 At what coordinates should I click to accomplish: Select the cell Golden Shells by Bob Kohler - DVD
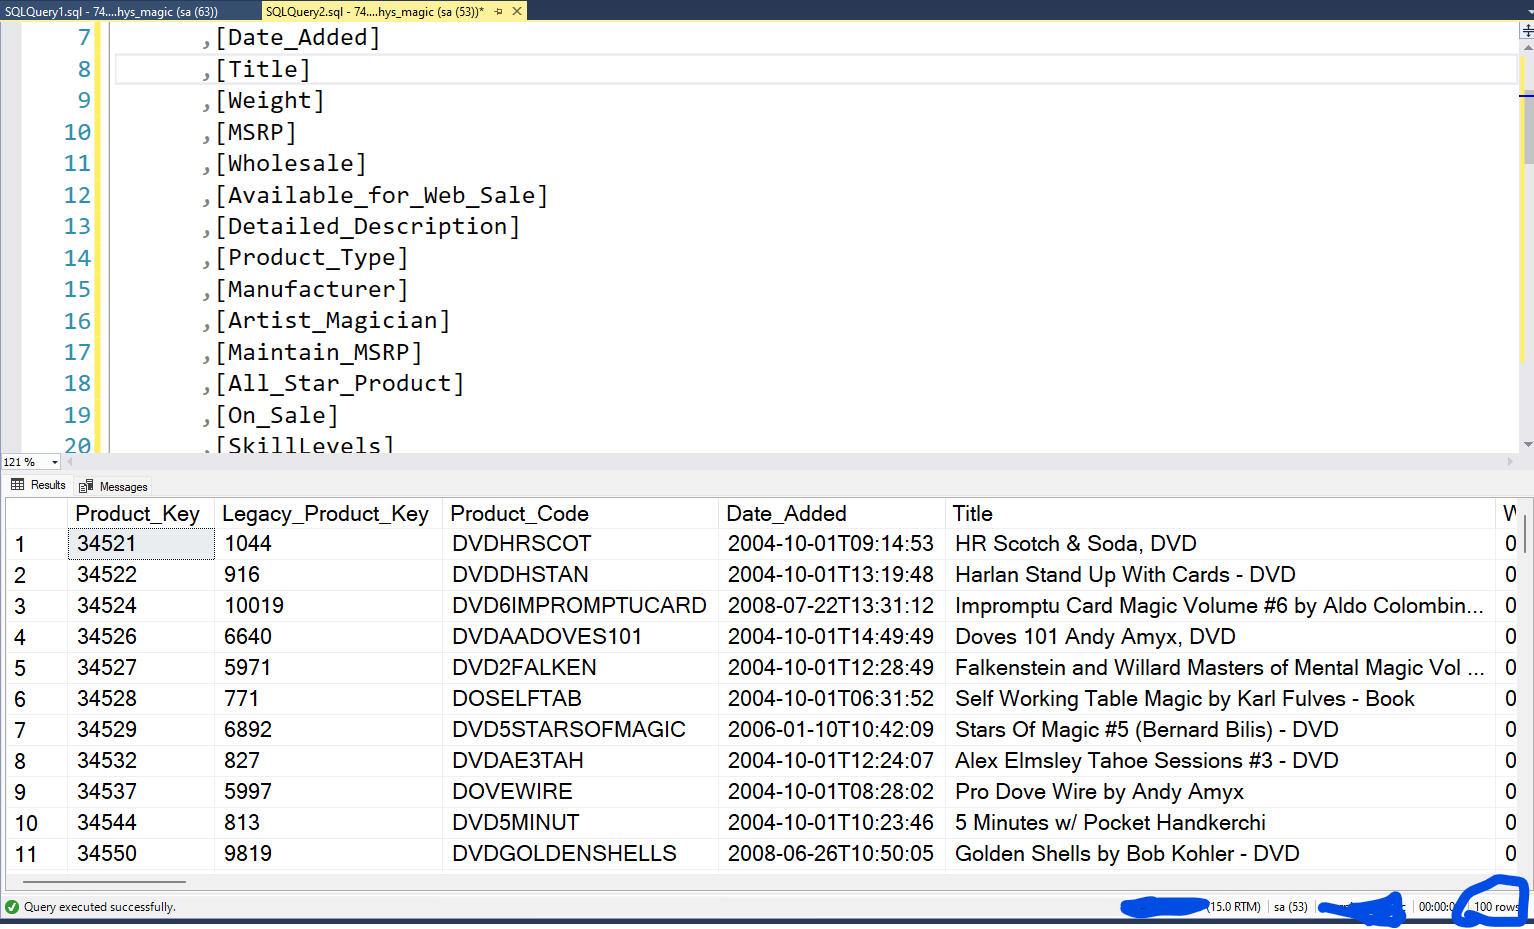click(x=1220, y=853)
